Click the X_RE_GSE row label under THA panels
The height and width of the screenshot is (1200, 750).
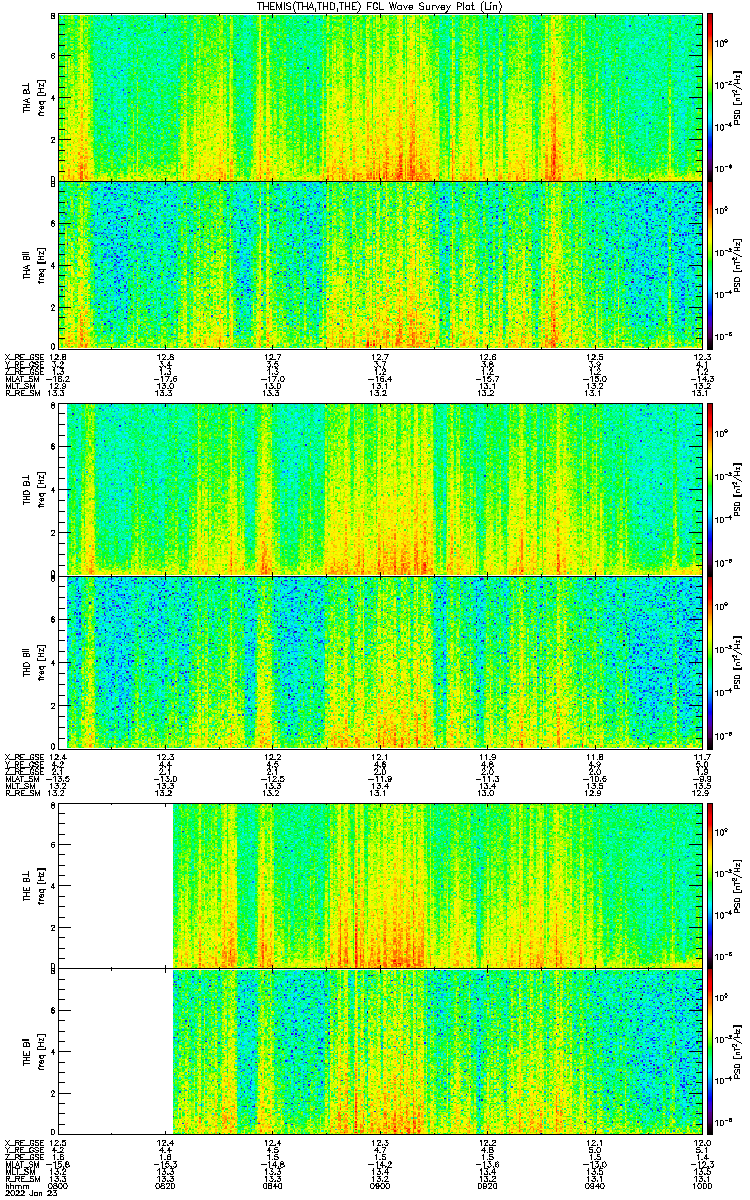click(x=23, y=357)
